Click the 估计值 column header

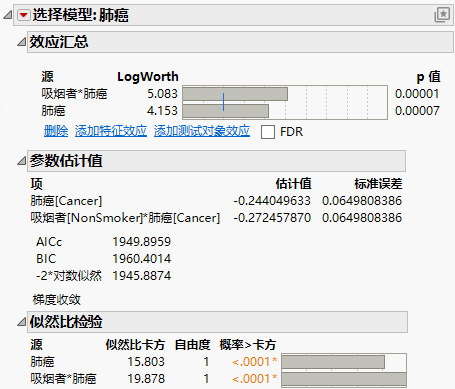click(294, 184)
